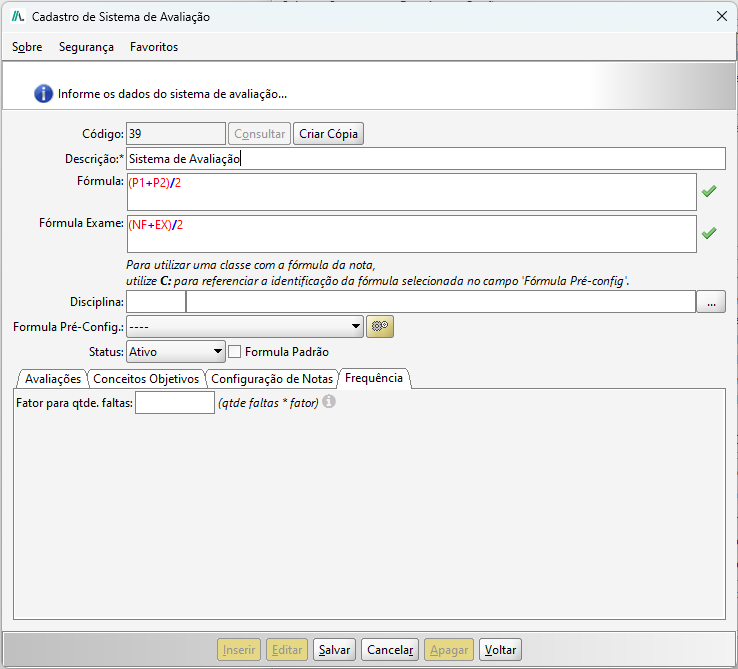Switch to the Configuração de Notas tab

pyautogui.click(x=272, y=379)
